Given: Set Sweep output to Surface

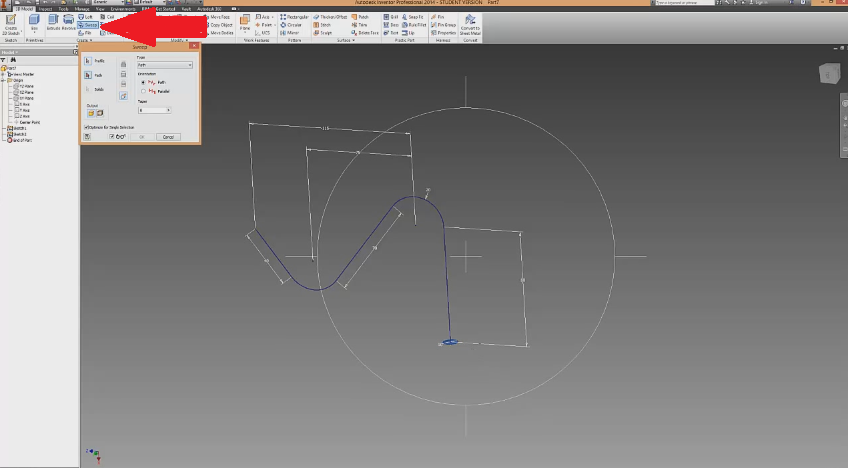Looking at the screenshot, I should pos(100,113).
